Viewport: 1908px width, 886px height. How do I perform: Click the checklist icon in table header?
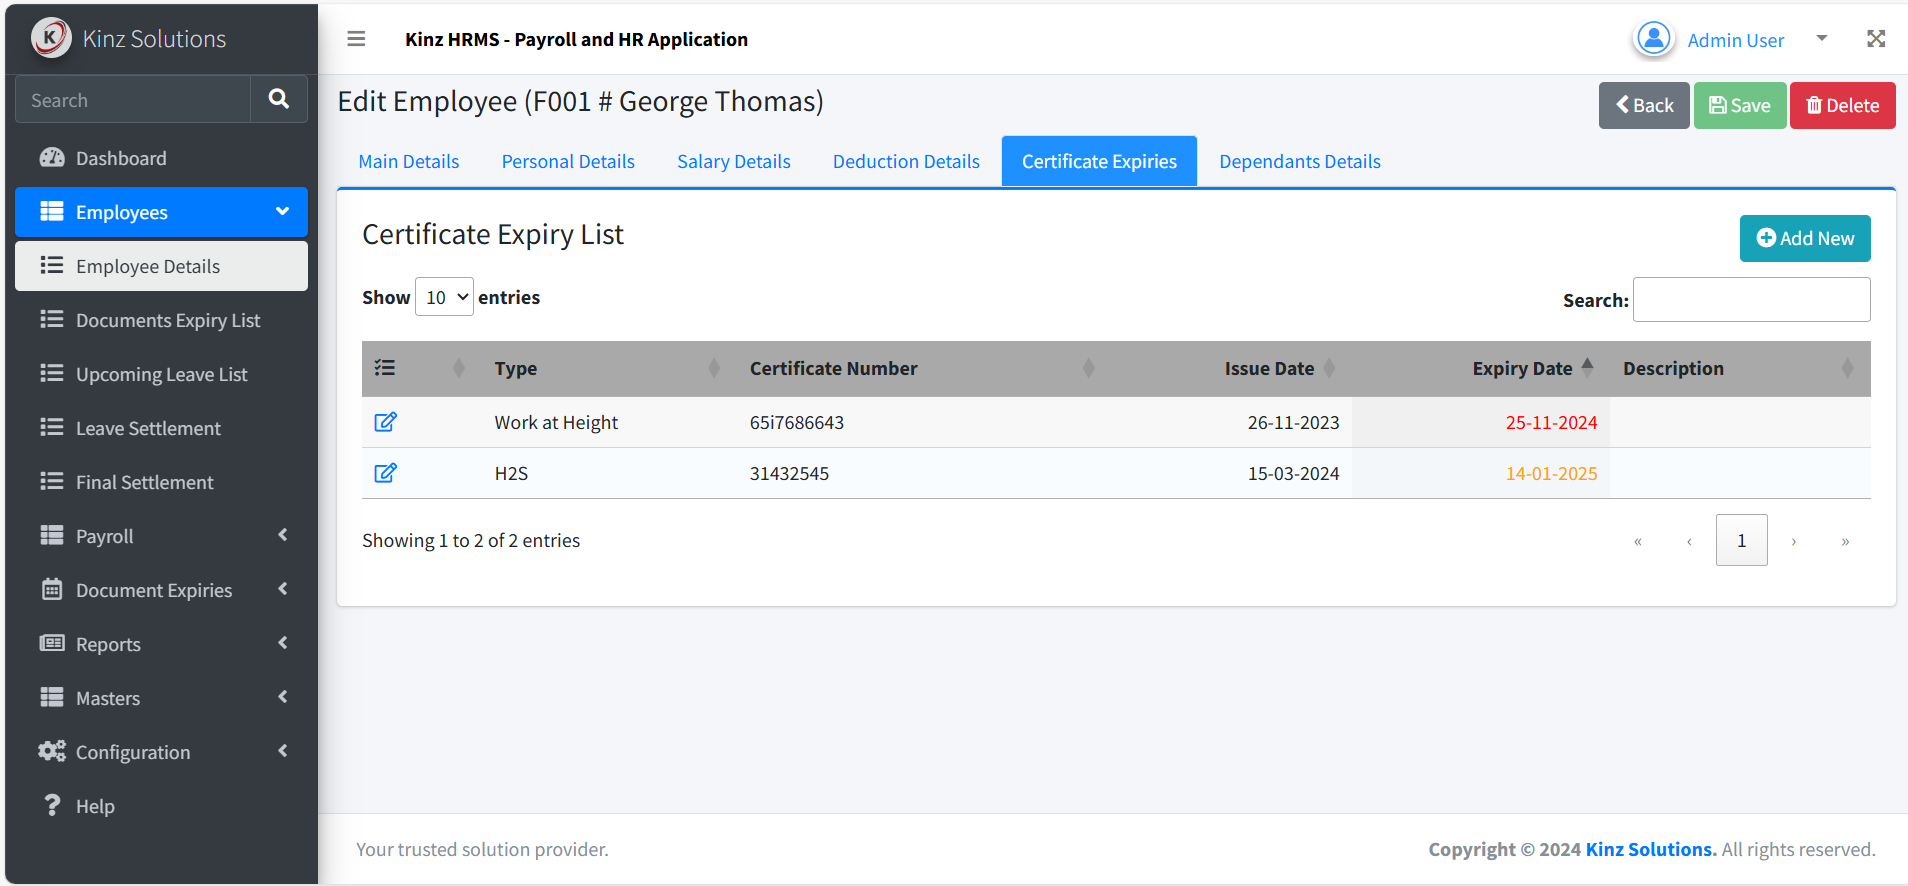coord(385,368)
